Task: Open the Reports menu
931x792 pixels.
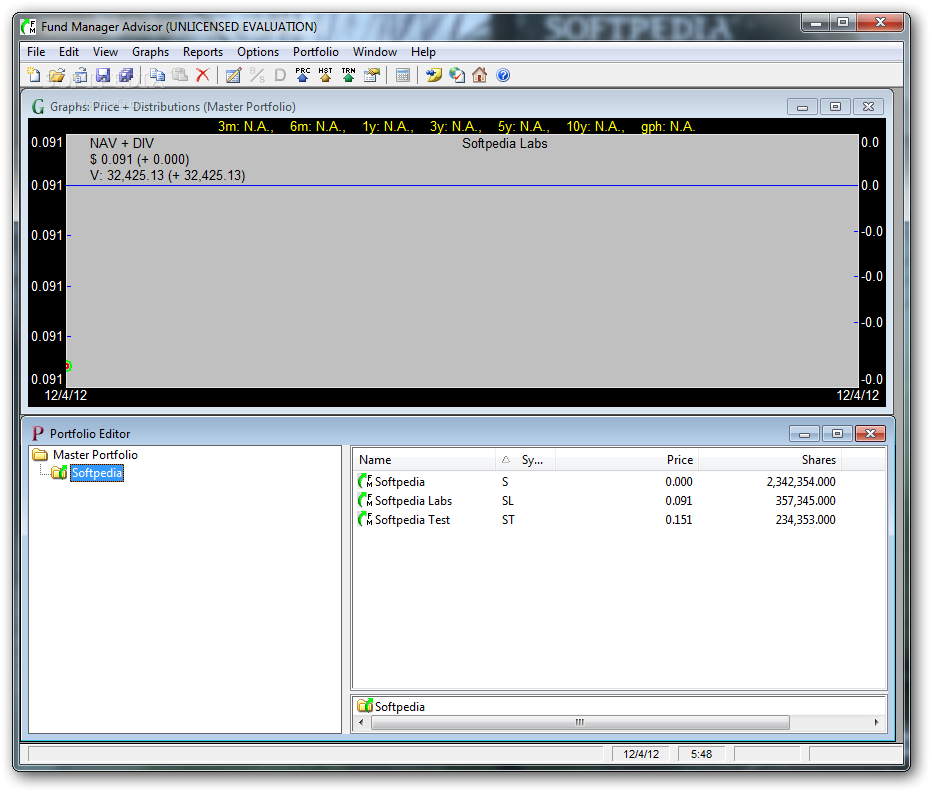Action: pyautogui.click(x=203, y=52)
